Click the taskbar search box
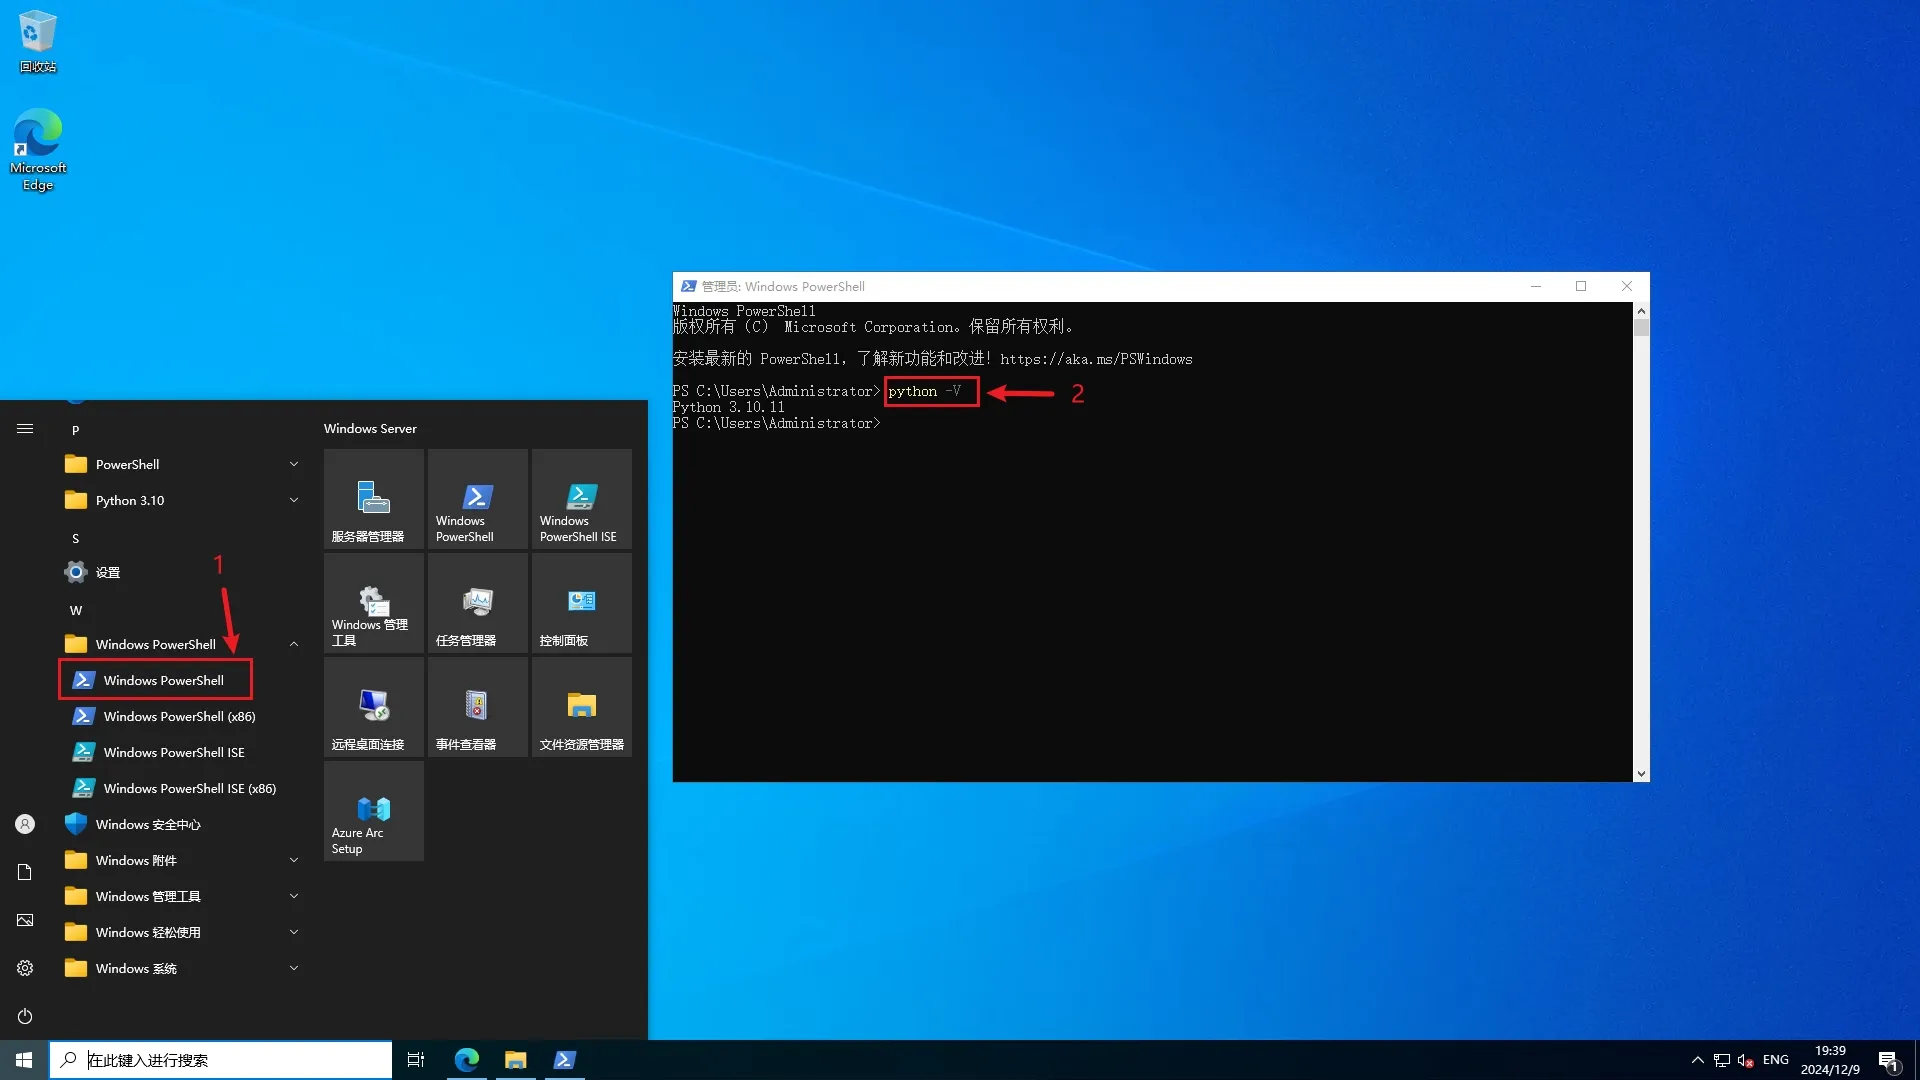1920x1080 pixels. (221, 1060)
